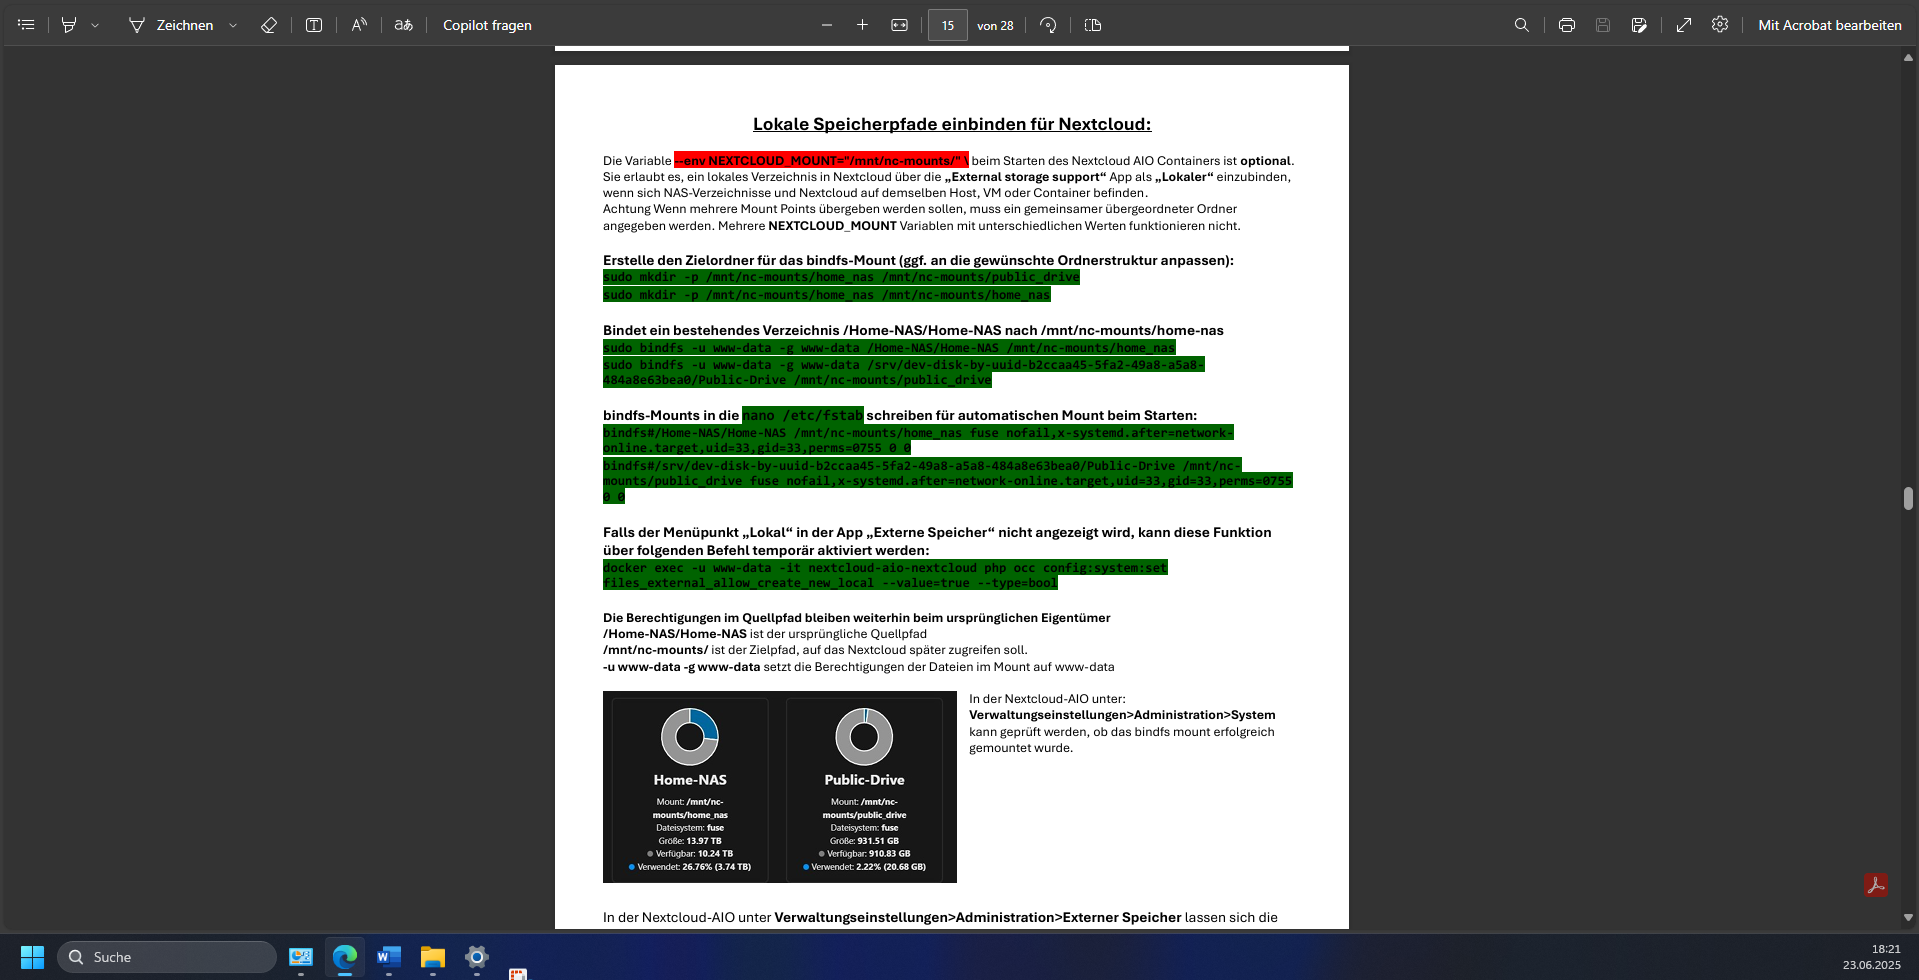Select the eraser tool
The image size is (1919, 980).
[x=268, y=25]
